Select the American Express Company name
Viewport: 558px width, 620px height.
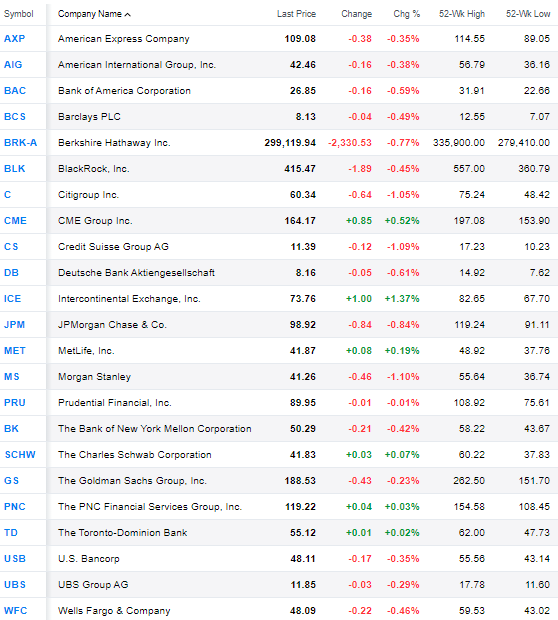point(124,39)
